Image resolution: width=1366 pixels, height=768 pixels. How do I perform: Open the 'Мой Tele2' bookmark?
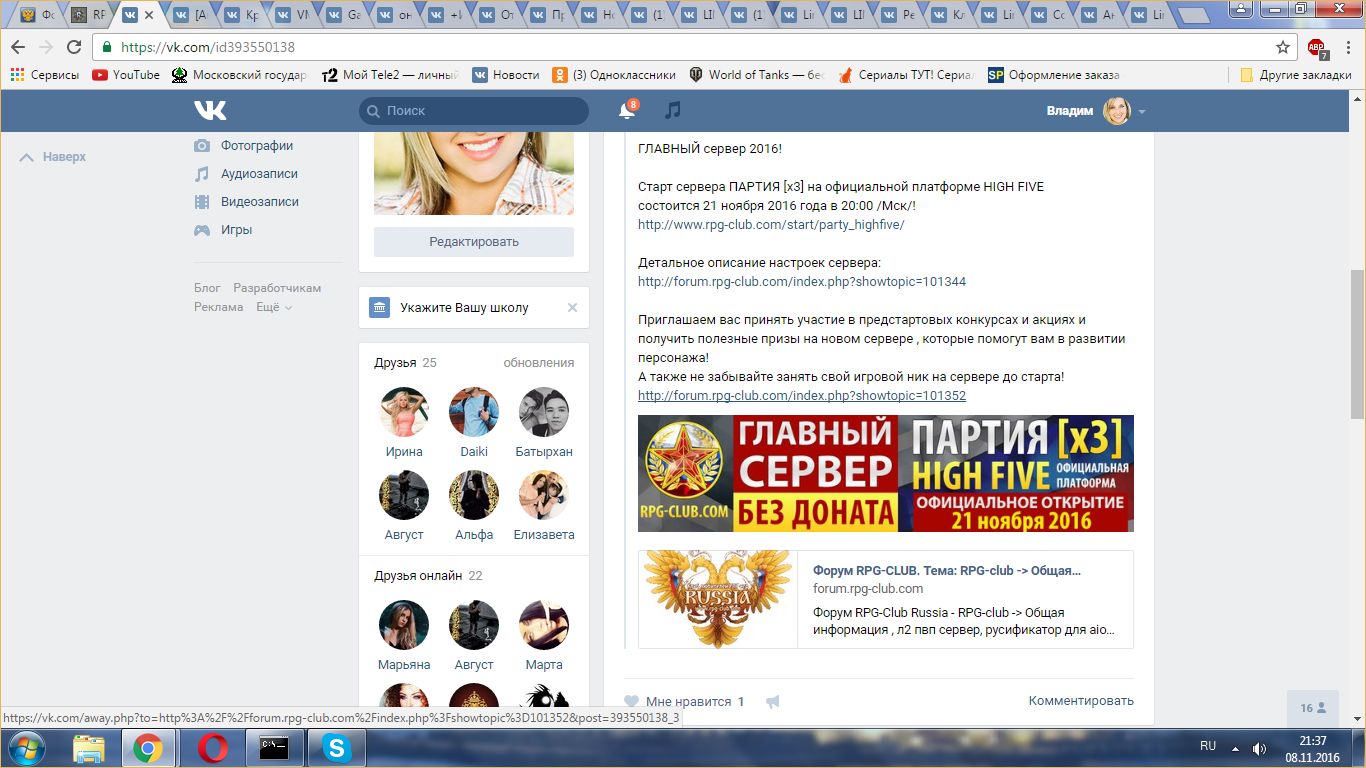[x=390, y=75]
